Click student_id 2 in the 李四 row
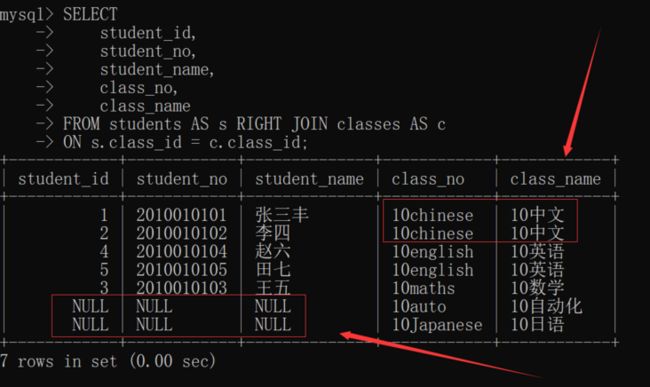The width and height of the screenshot is (650, 387). (x=104, y=233)
